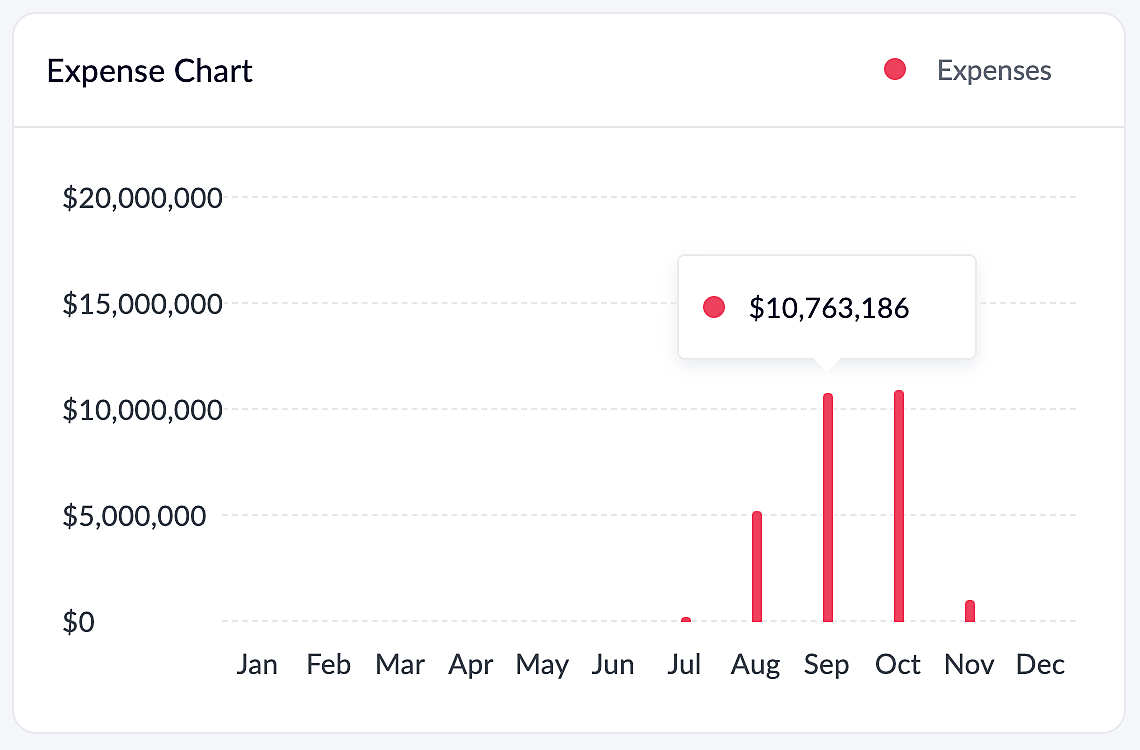Toggle the Expenses series legend label

pos(994,71)
